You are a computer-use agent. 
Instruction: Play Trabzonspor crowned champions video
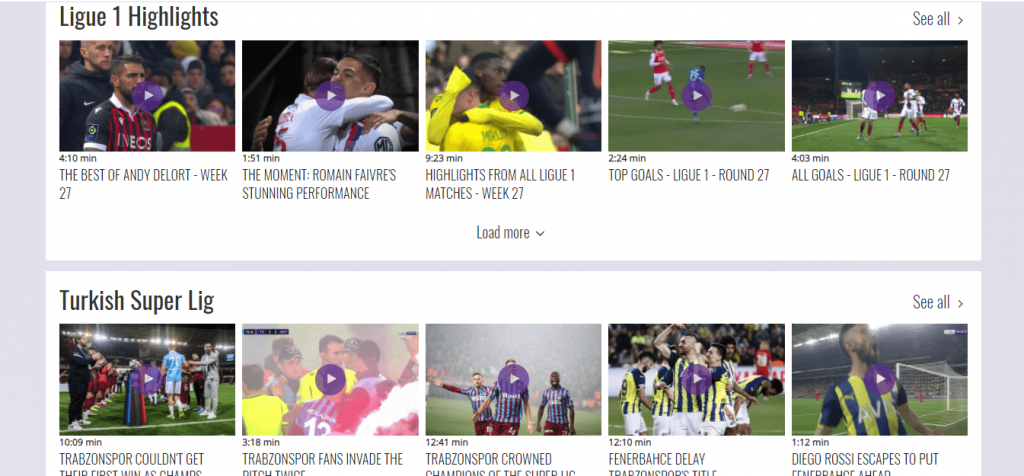click(513, 379)
